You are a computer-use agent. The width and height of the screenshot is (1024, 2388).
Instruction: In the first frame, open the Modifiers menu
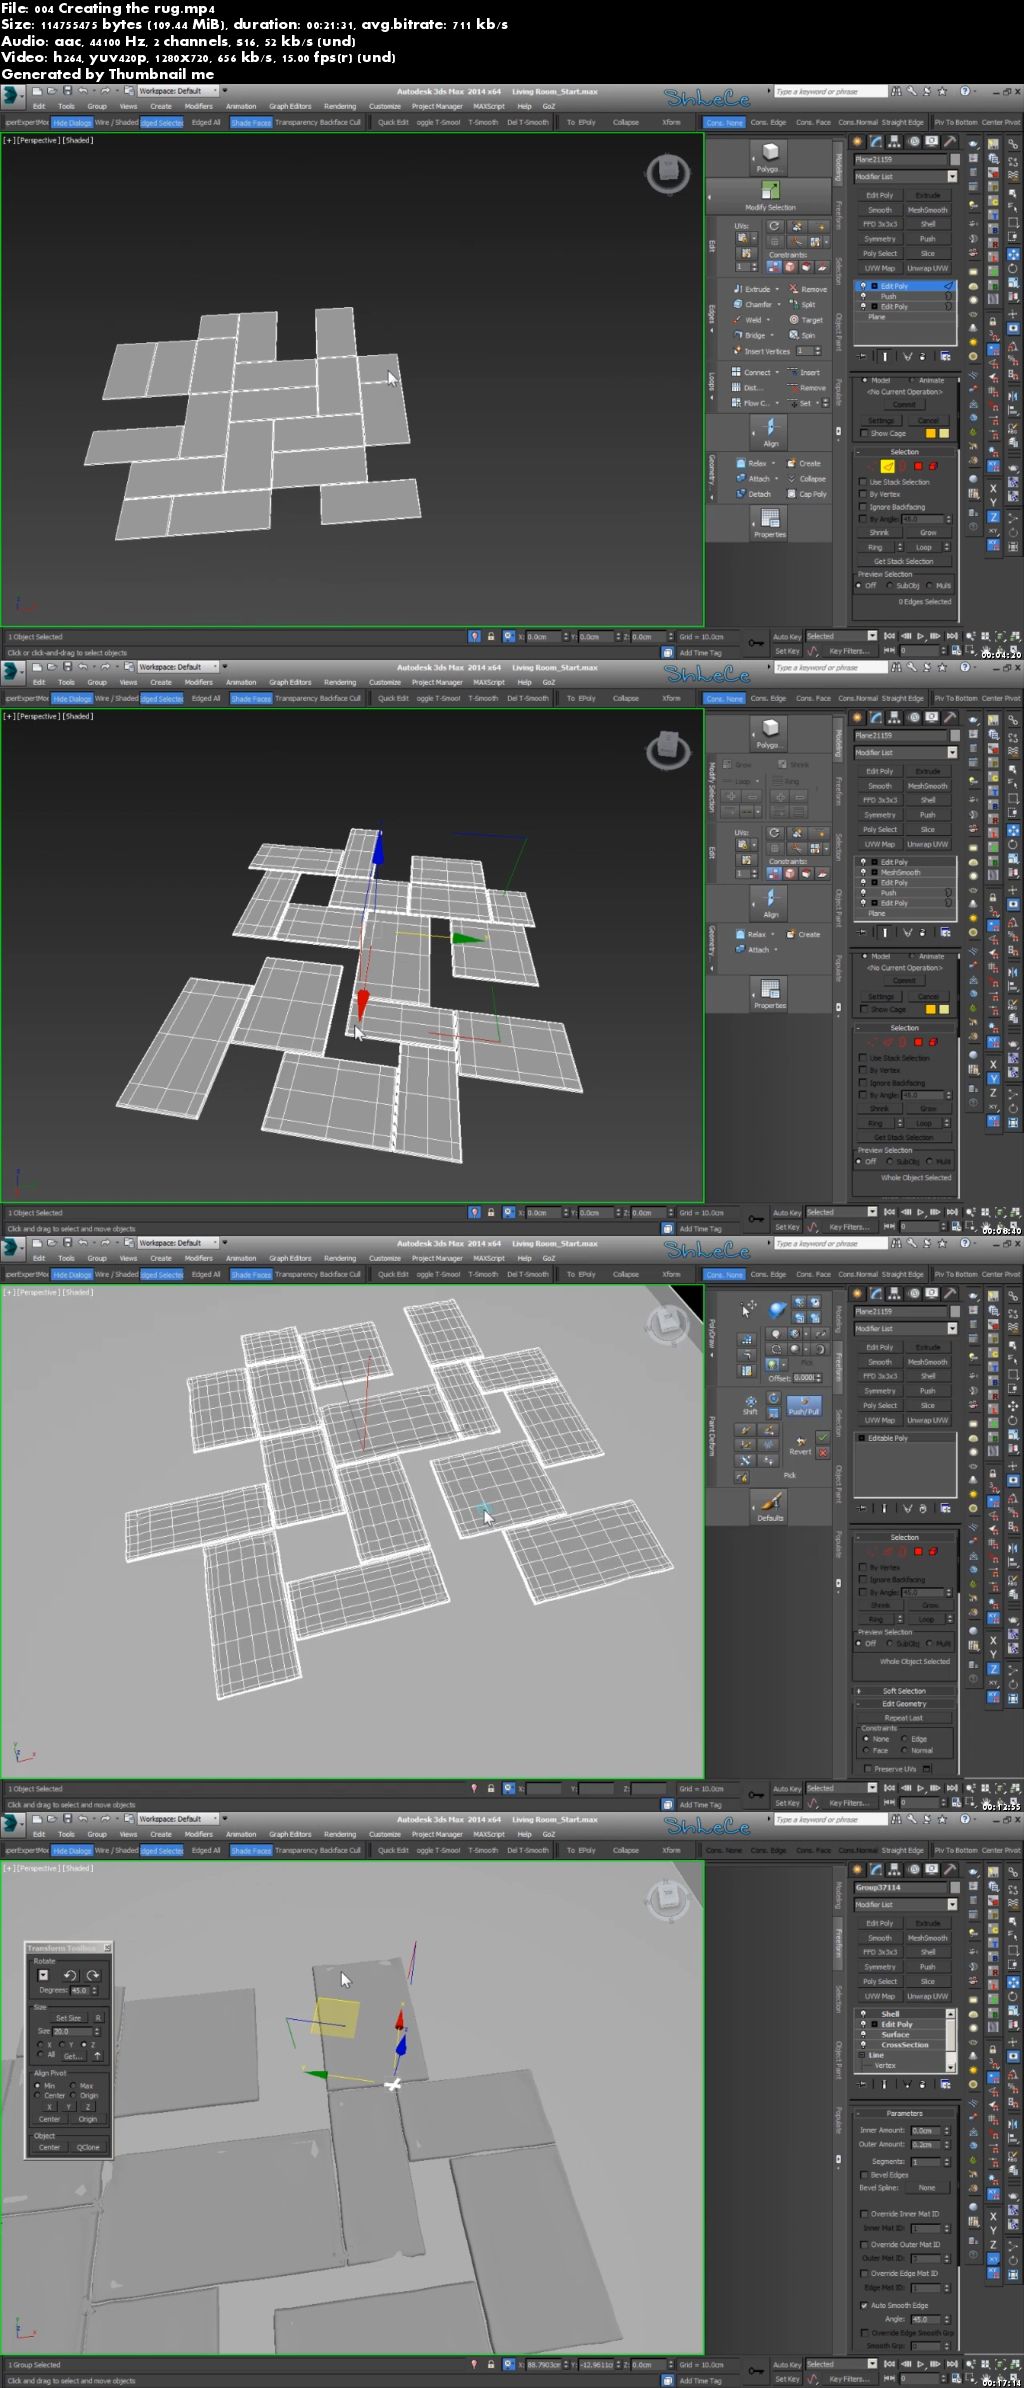198,106
